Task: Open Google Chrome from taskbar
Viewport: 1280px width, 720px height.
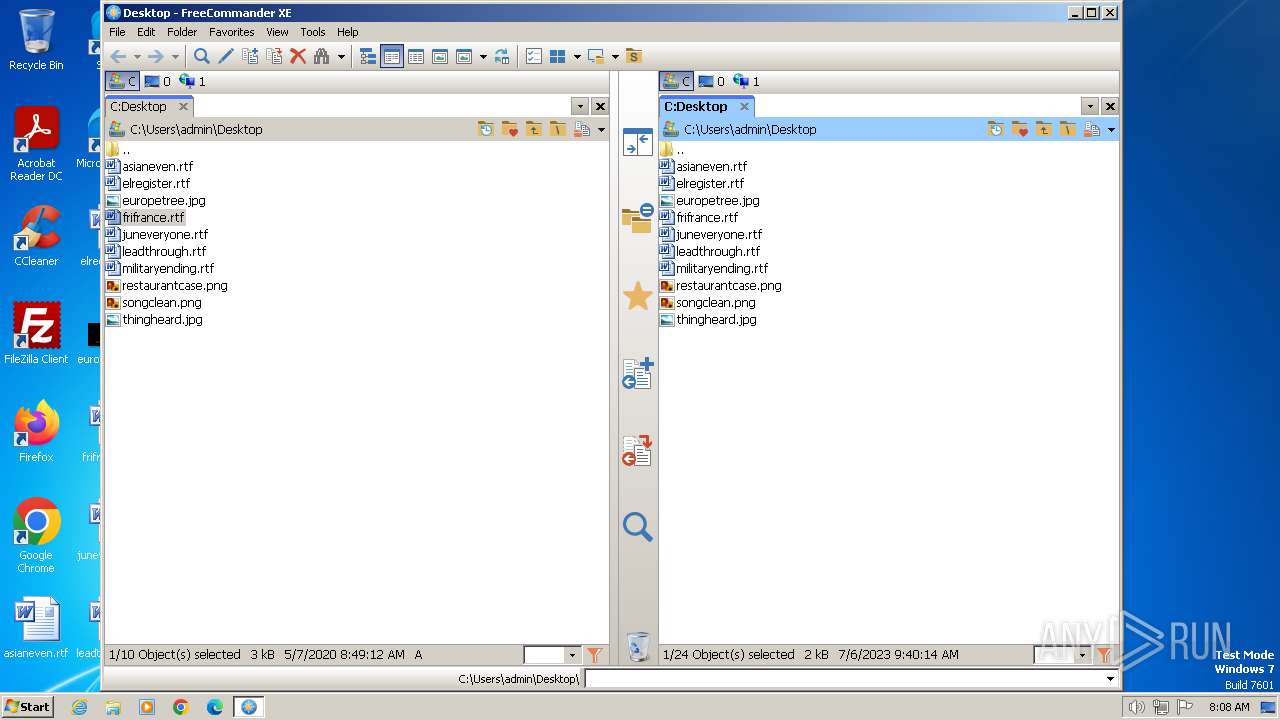Action: pyautogui.click(x=181, y=707)
